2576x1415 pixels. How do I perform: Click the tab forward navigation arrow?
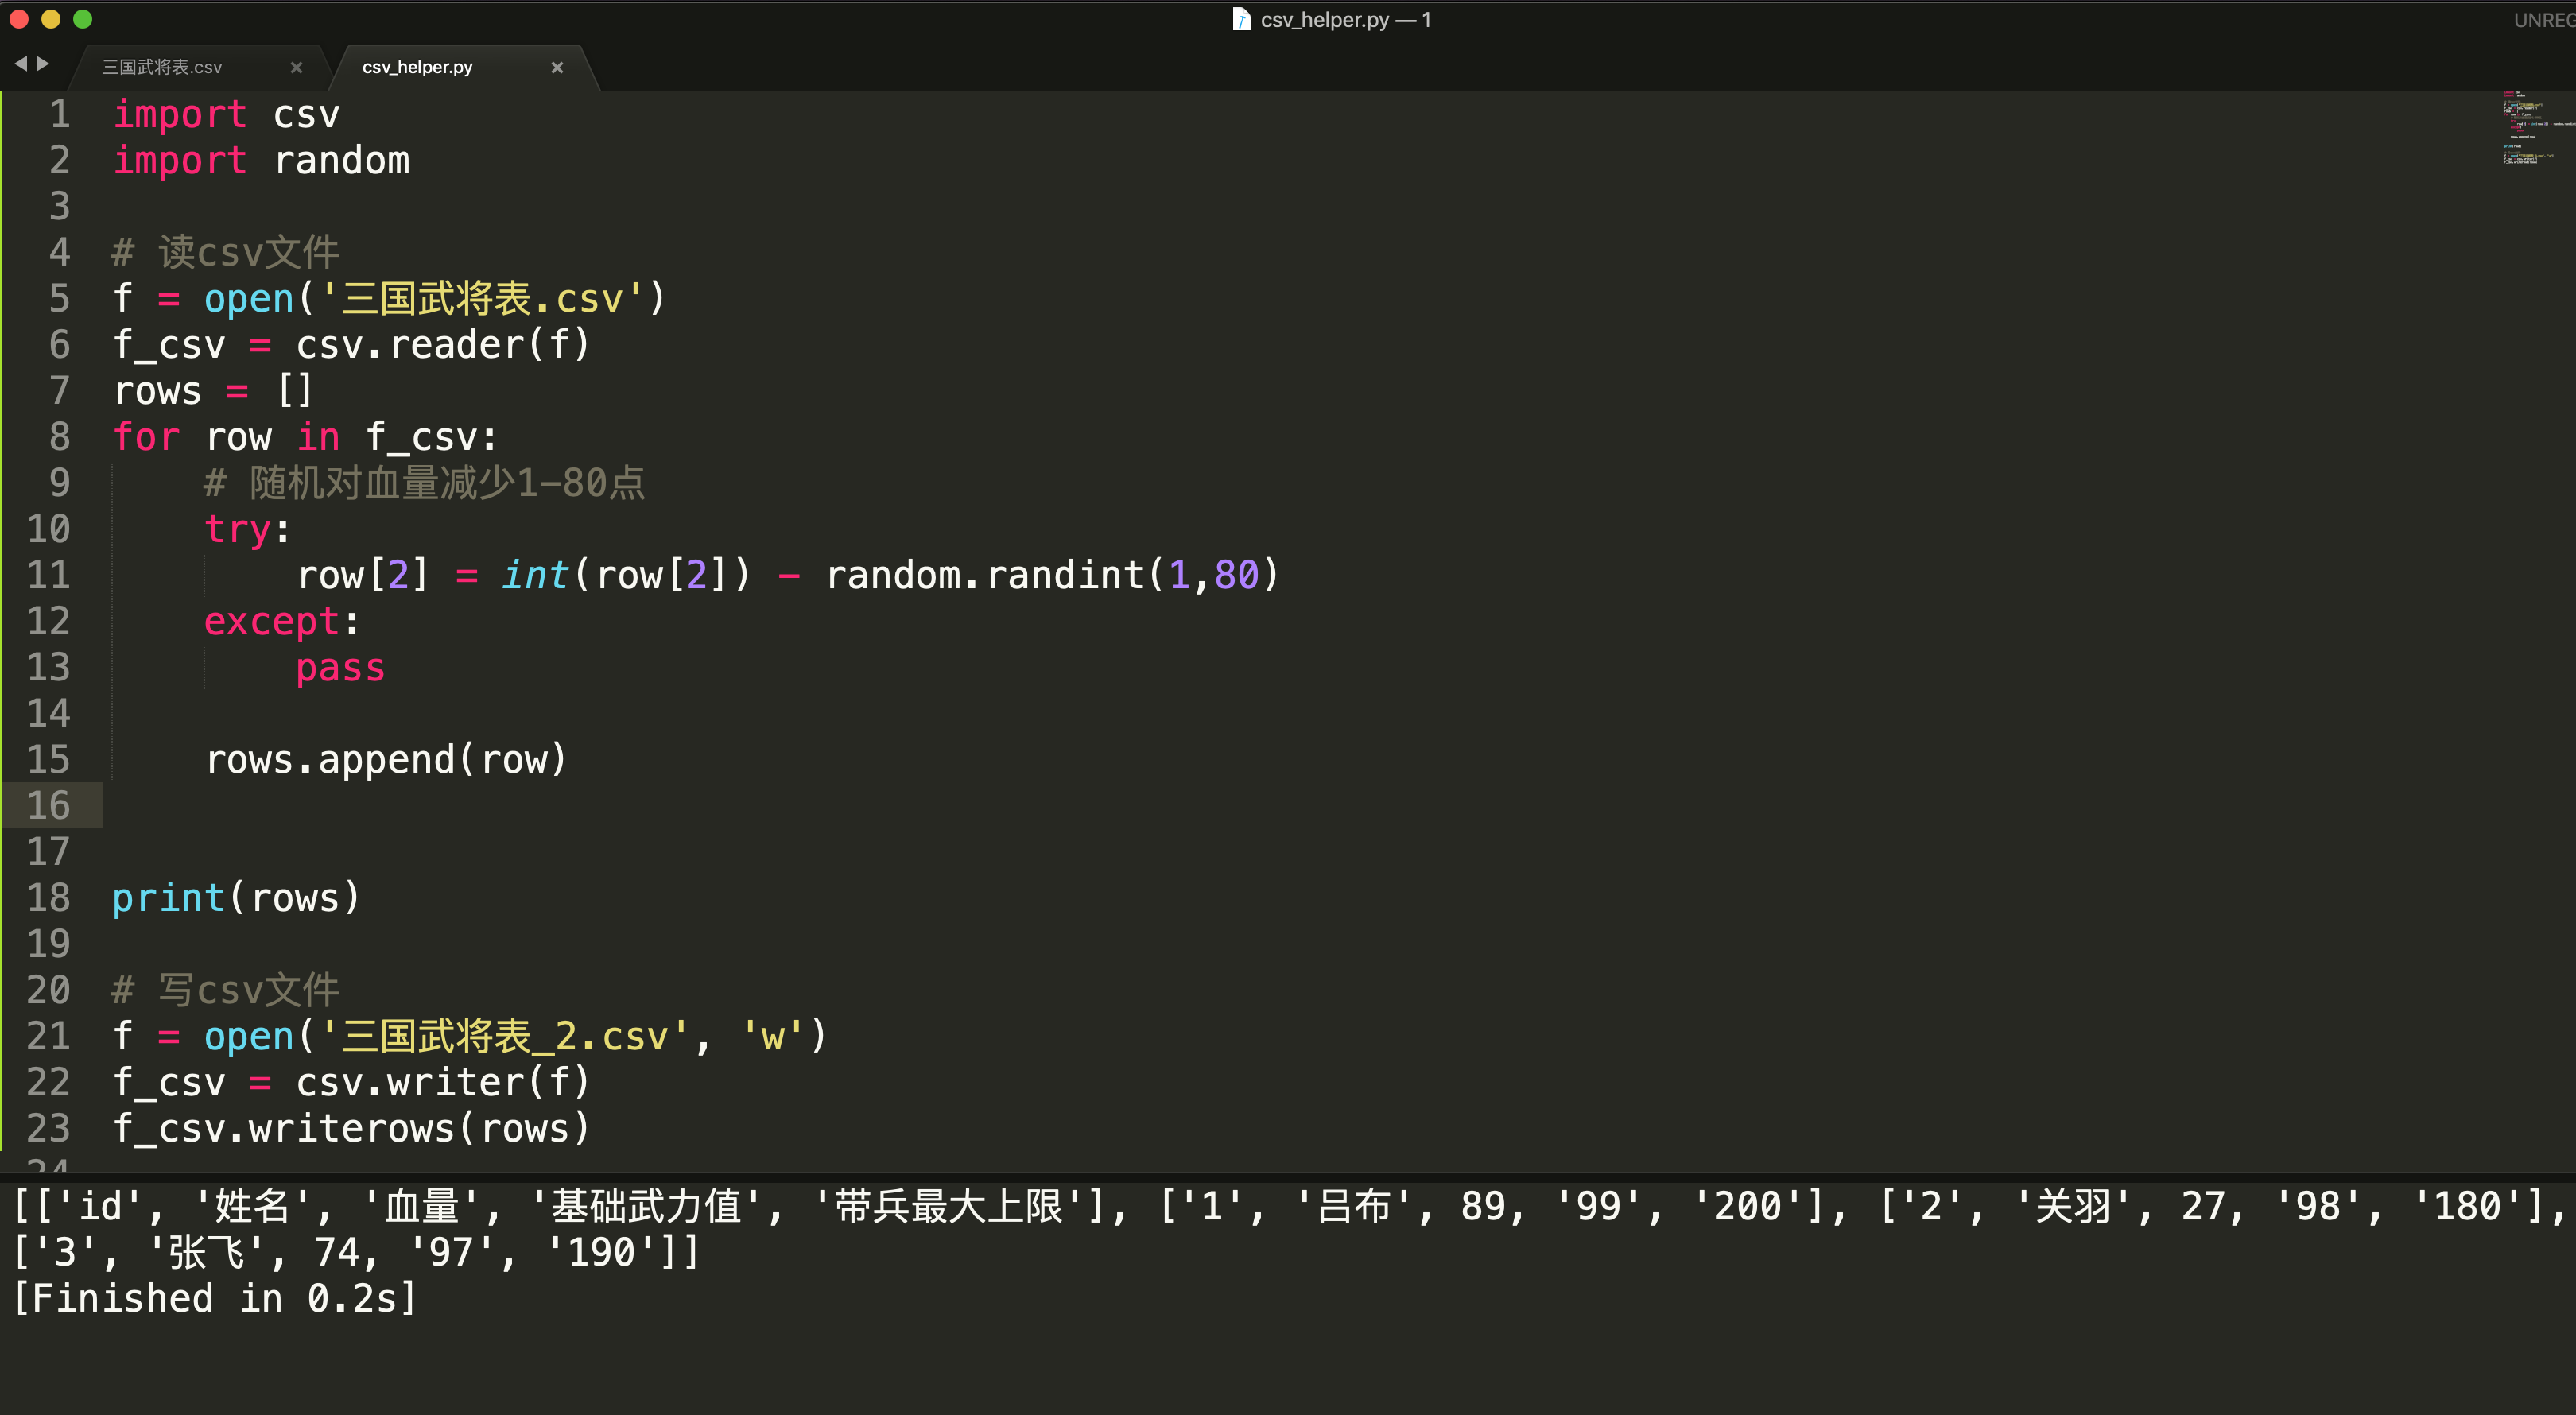(43, 64)
